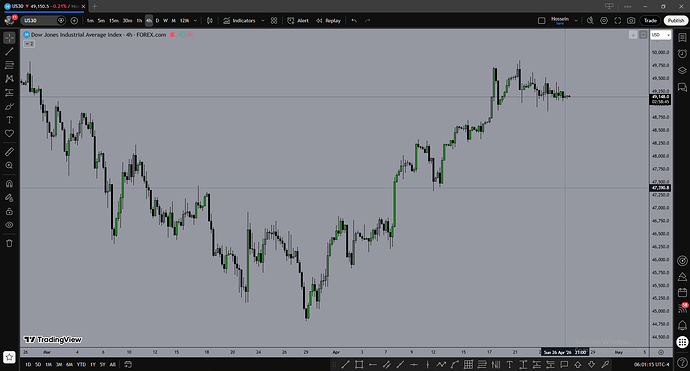Image resolution: width=690 pixels, height=371 pixels.
Task: Click the trash remove objects icon
Action: (x=9, y=243)
